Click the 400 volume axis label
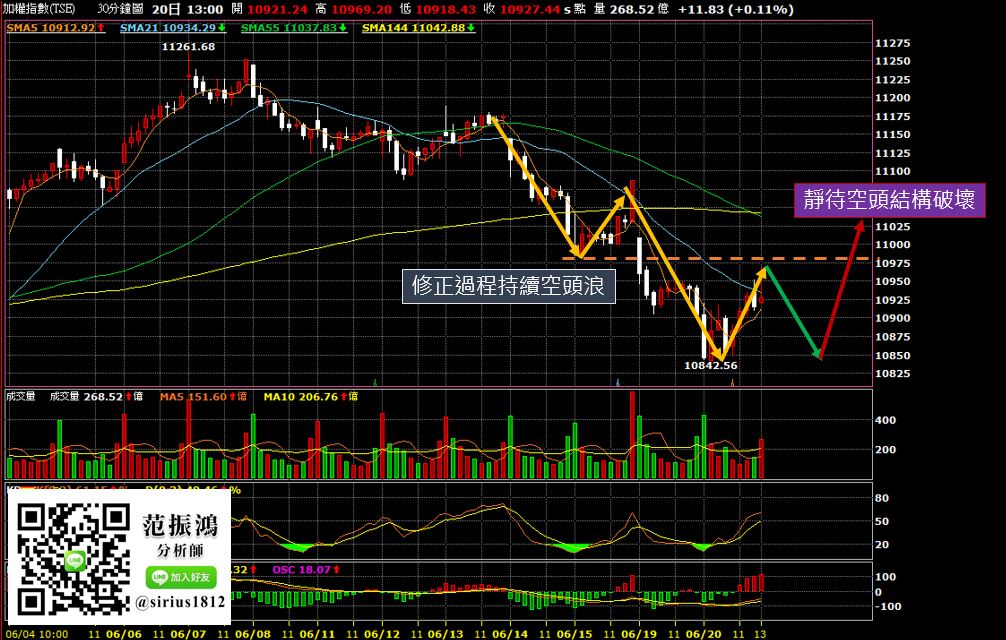This screenshot has width=1006, height=640. (x=885, y=421)
